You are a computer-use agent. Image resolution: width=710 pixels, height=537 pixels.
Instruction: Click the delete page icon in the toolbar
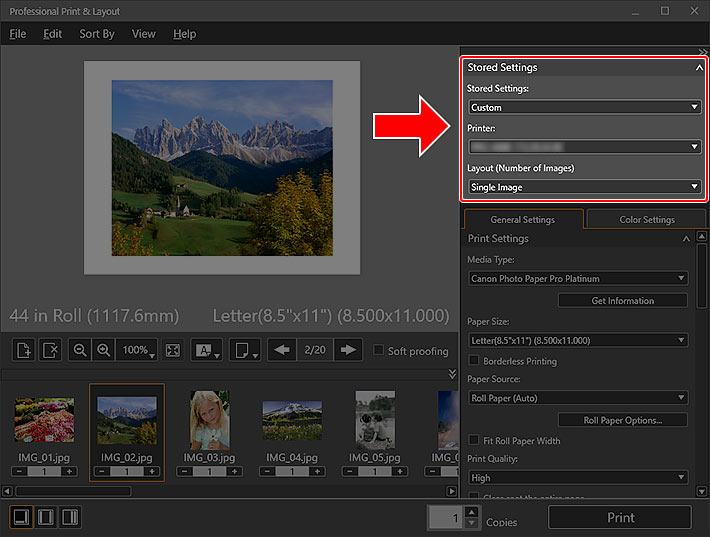(51, 350)
